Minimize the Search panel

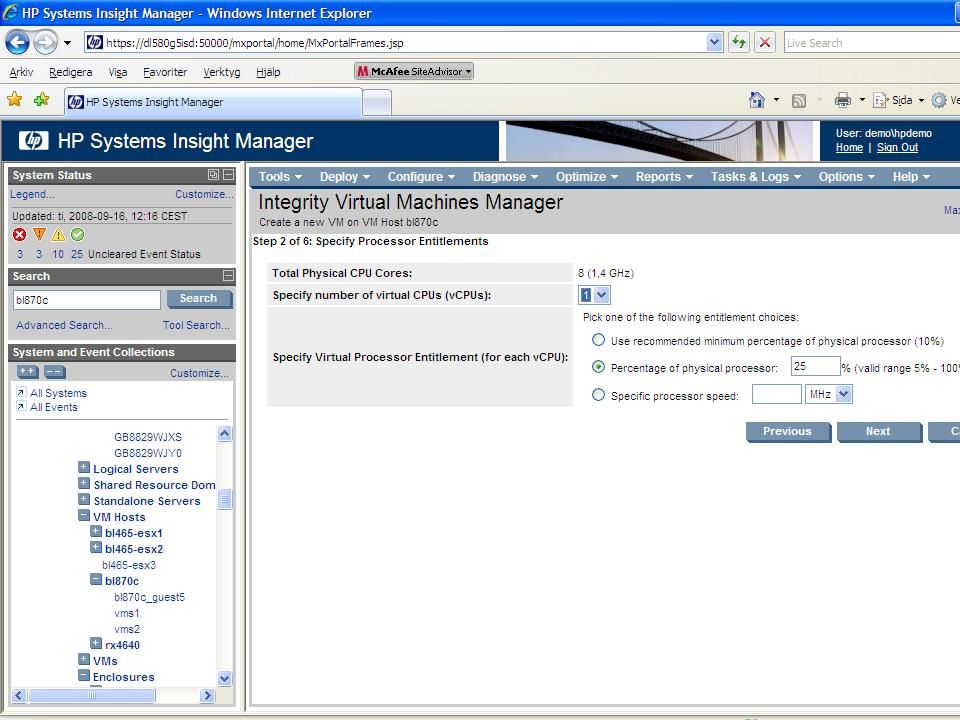pos(228,276)
